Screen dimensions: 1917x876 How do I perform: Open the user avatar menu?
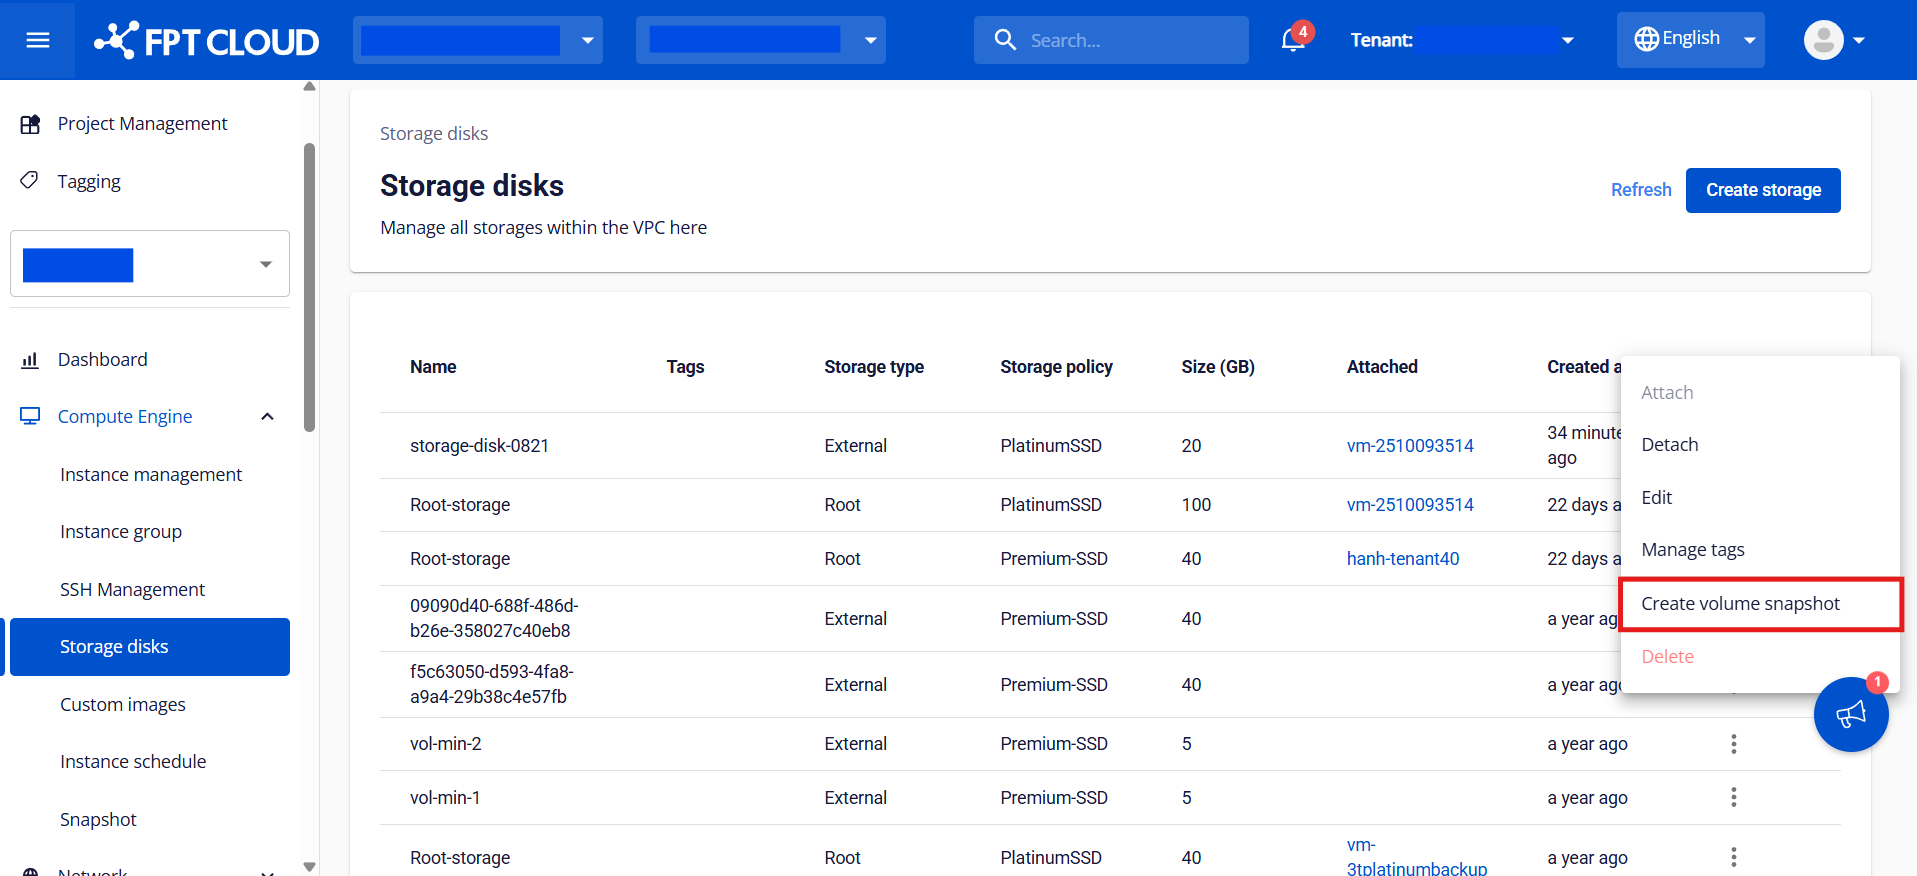click(1832, 40)
